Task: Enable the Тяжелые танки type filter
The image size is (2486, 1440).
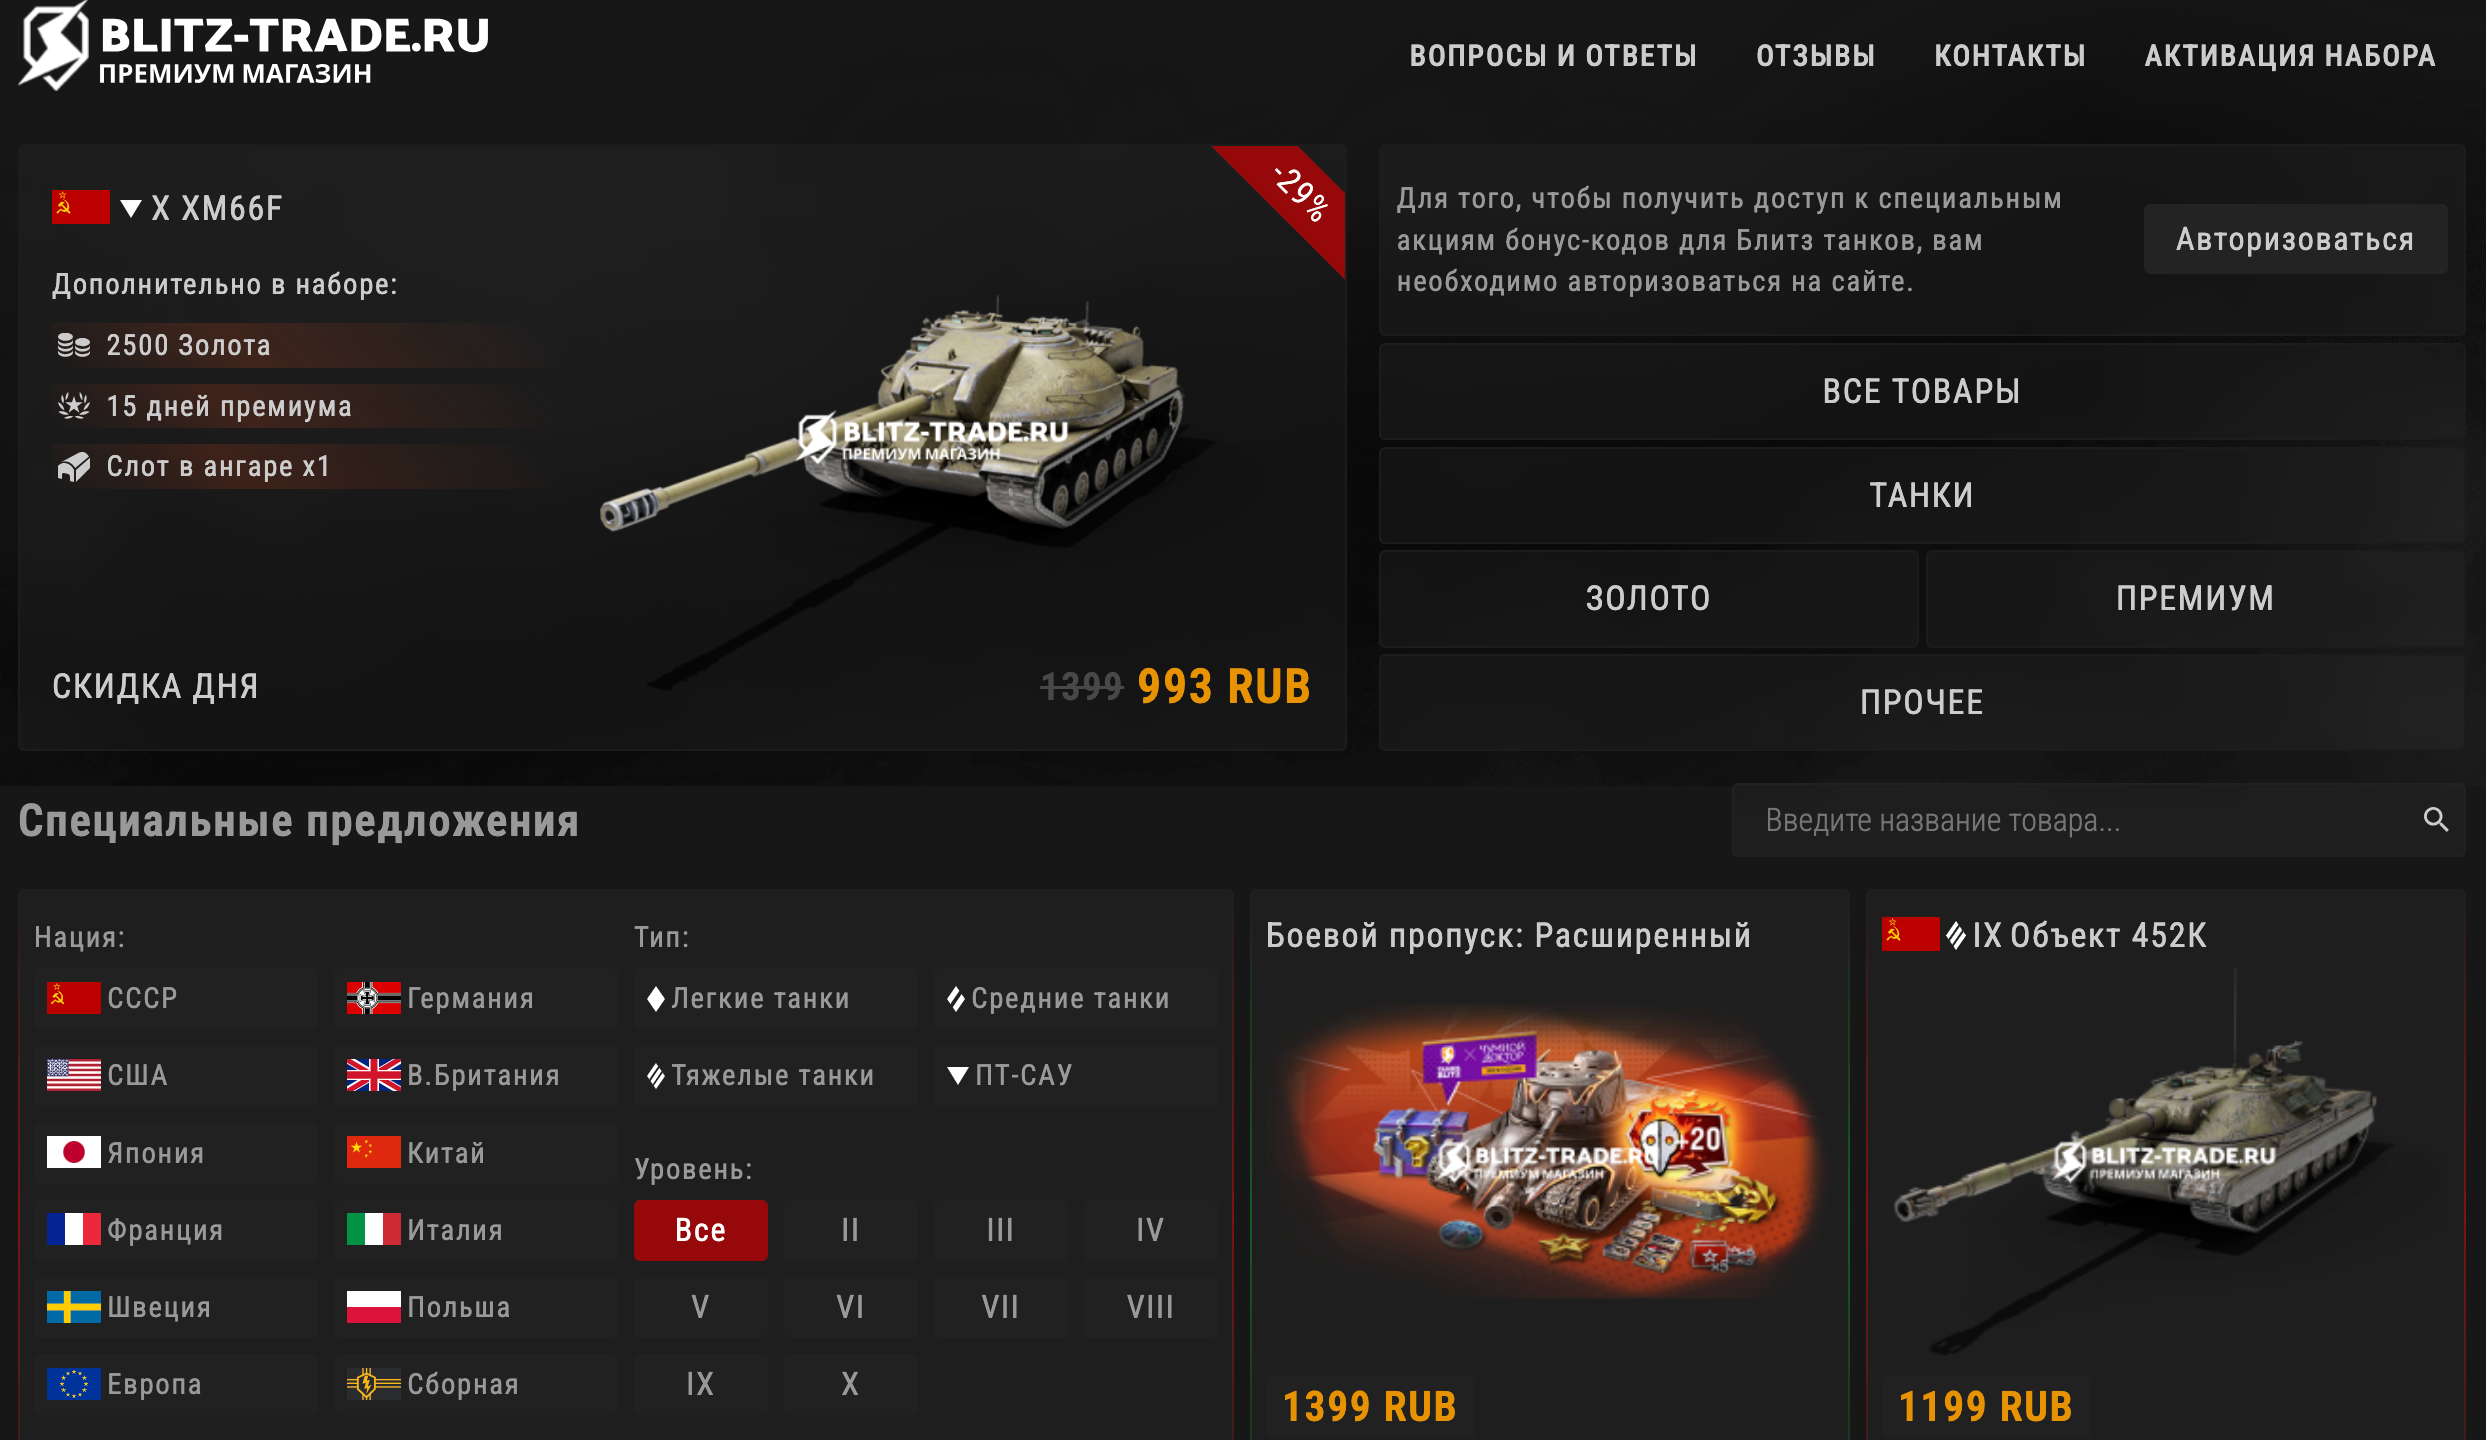Action: tap(776, 1076)
